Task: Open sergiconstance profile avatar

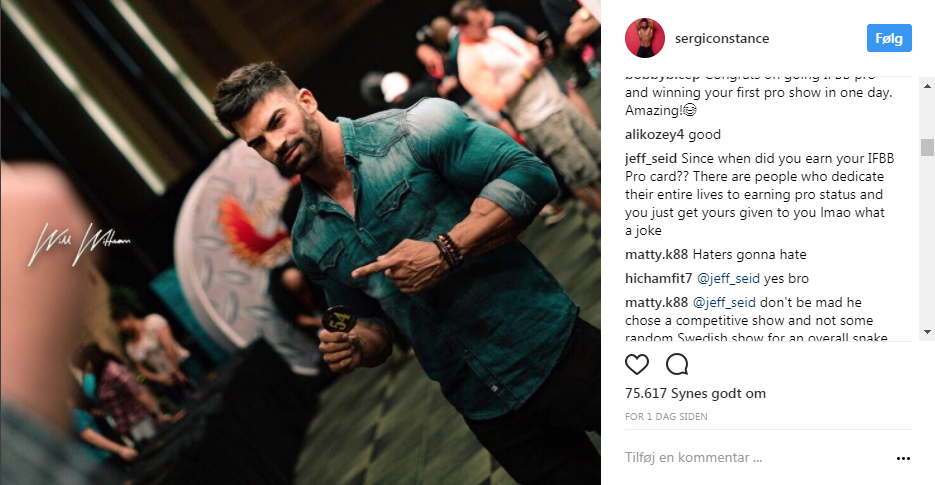Action: (645, 38)
